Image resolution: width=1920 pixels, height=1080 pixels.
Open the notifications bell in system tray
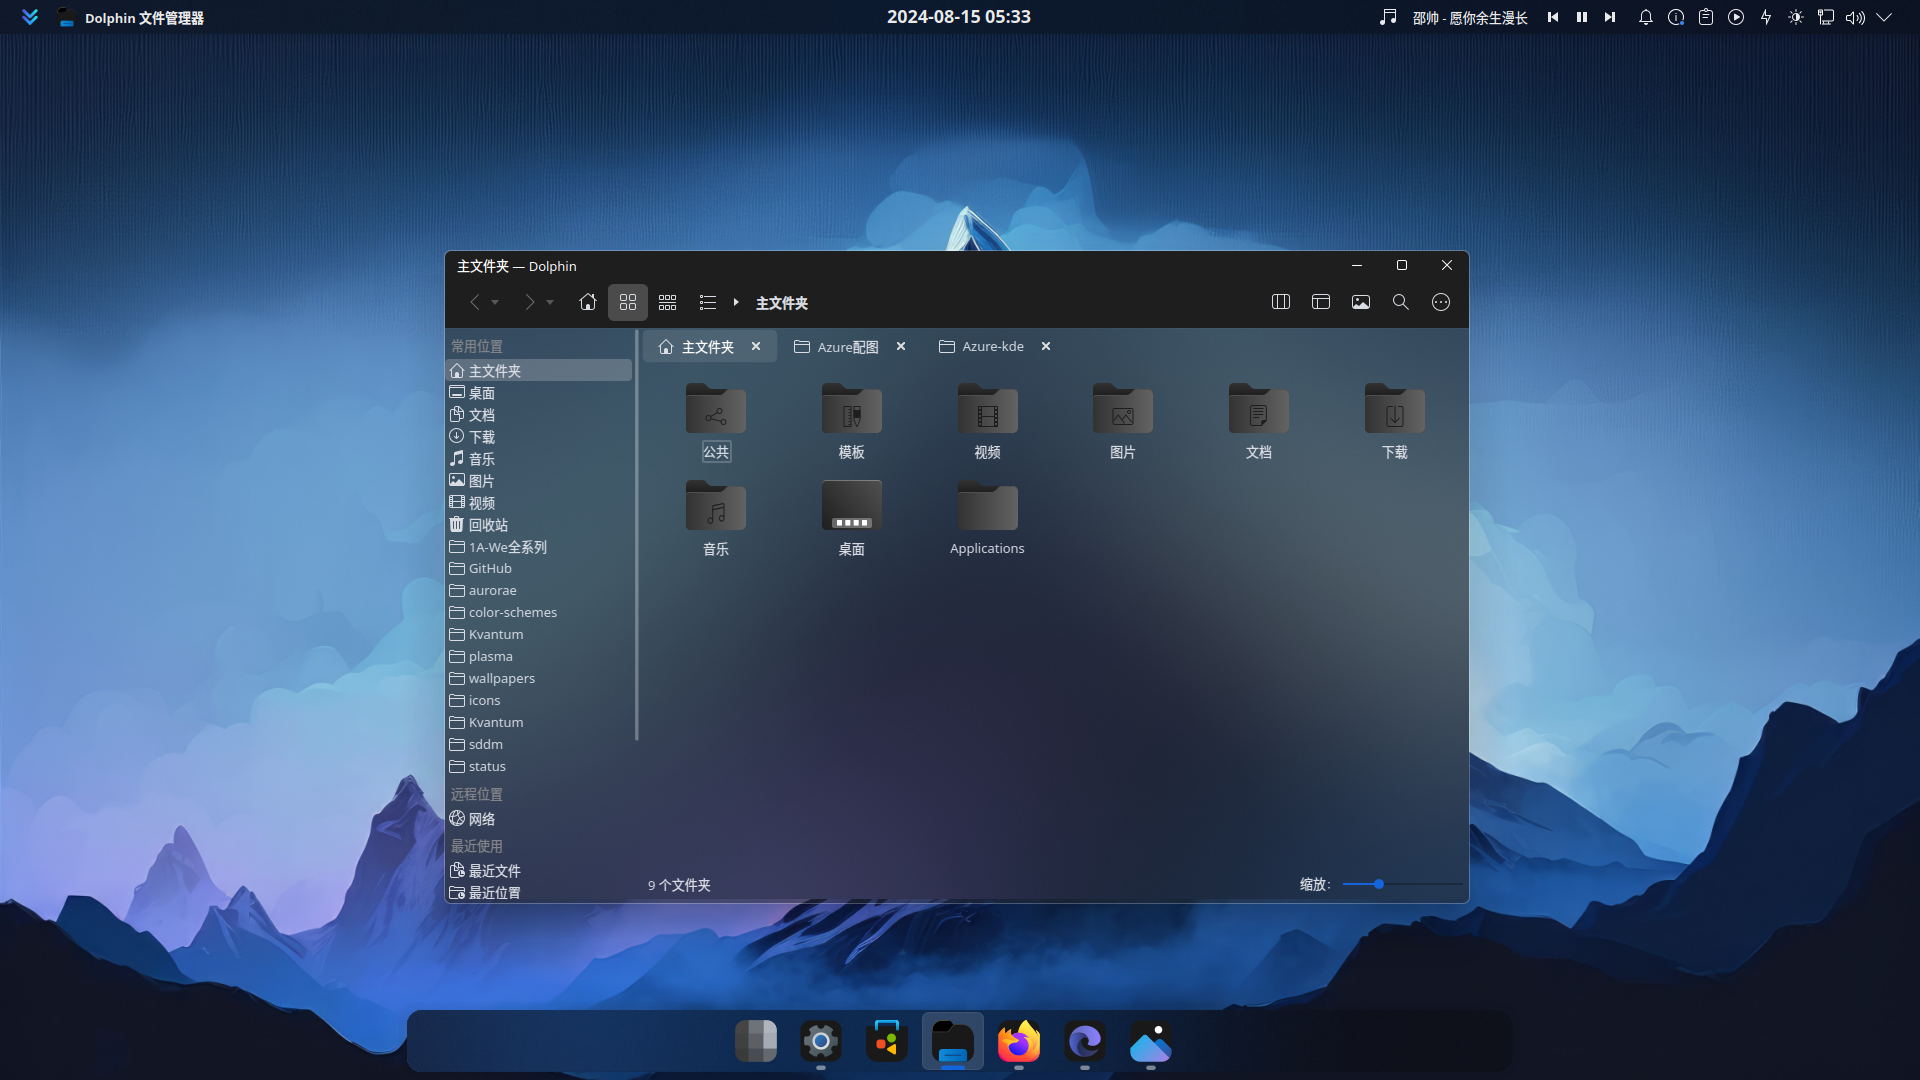1646,17
